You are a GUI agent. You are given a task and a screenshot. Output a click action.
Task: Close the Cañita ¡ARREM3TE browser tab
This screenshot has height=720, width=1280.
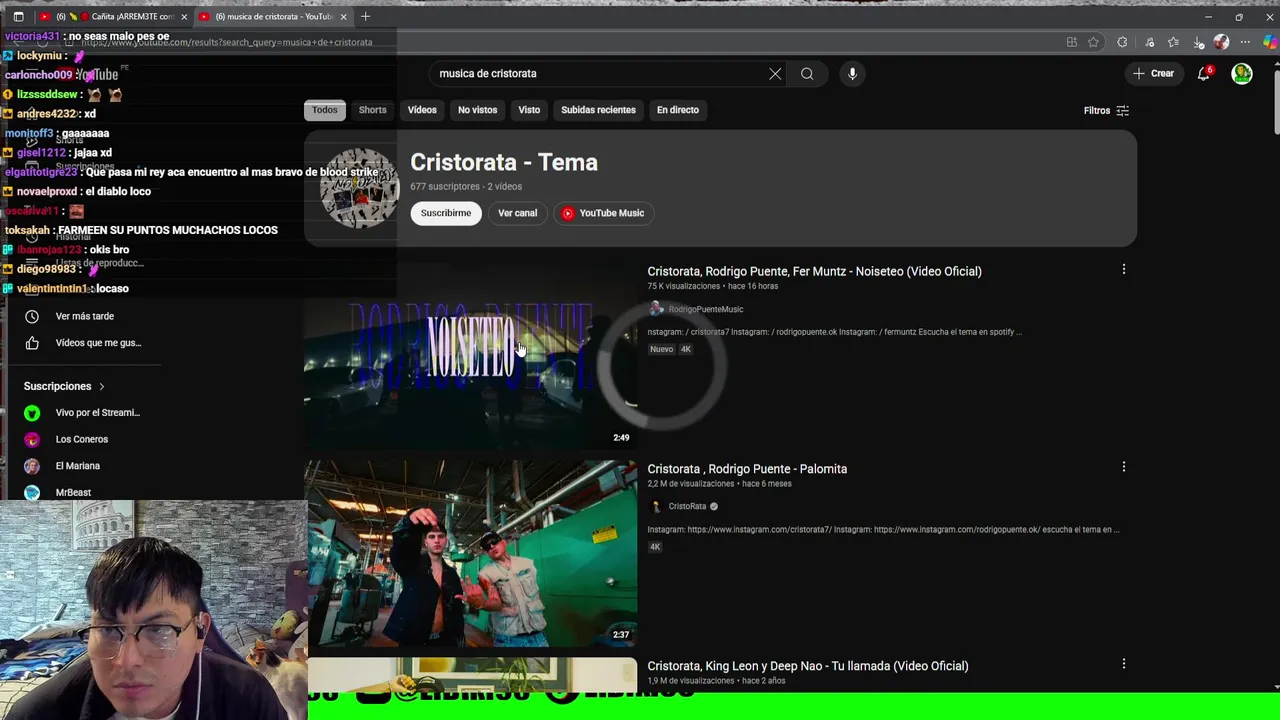point(184,17)
